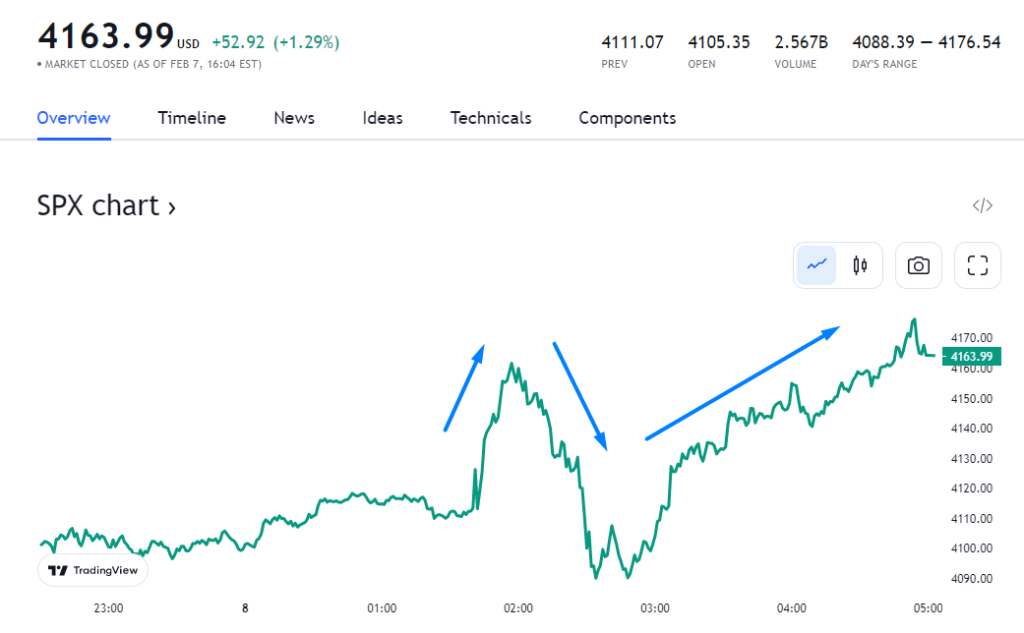Image resolution: width=1024 pixels, height=633 pixels.
Task: Click the green 4163.99 price label
Action: tap(971, 356)
